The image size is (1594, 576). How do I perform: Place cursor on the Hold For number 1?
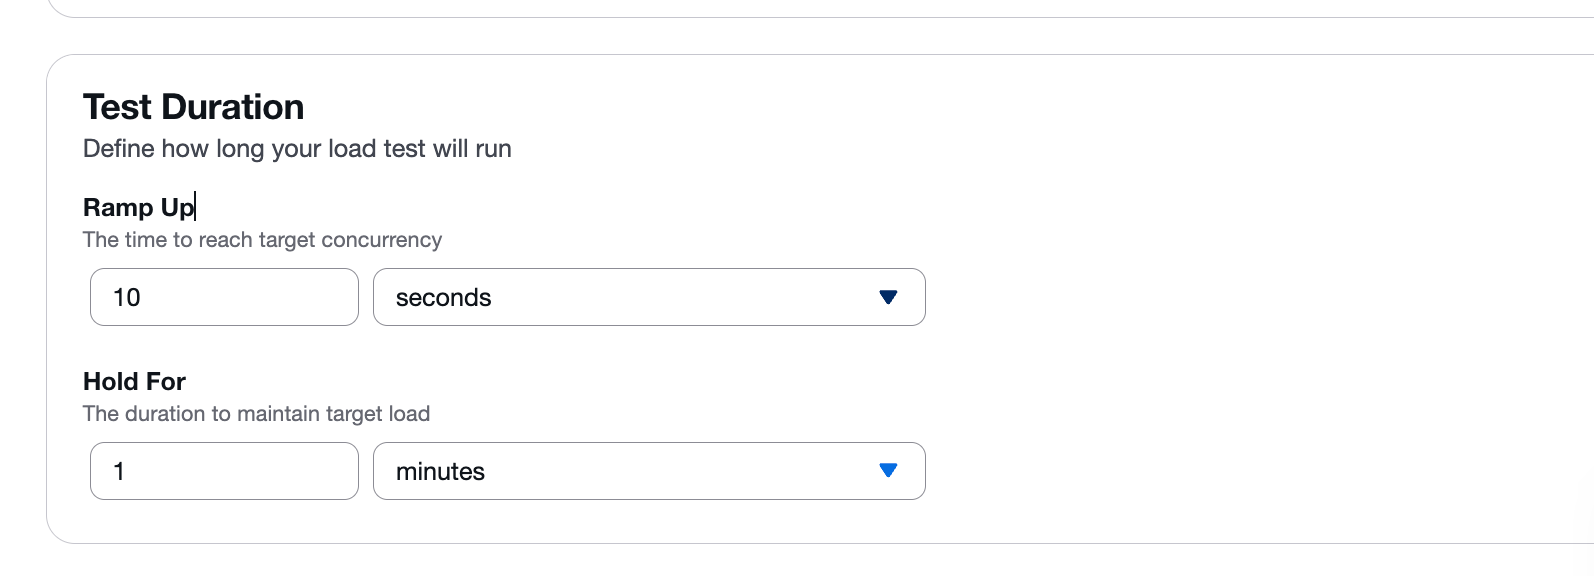click(x=119, y=472)
